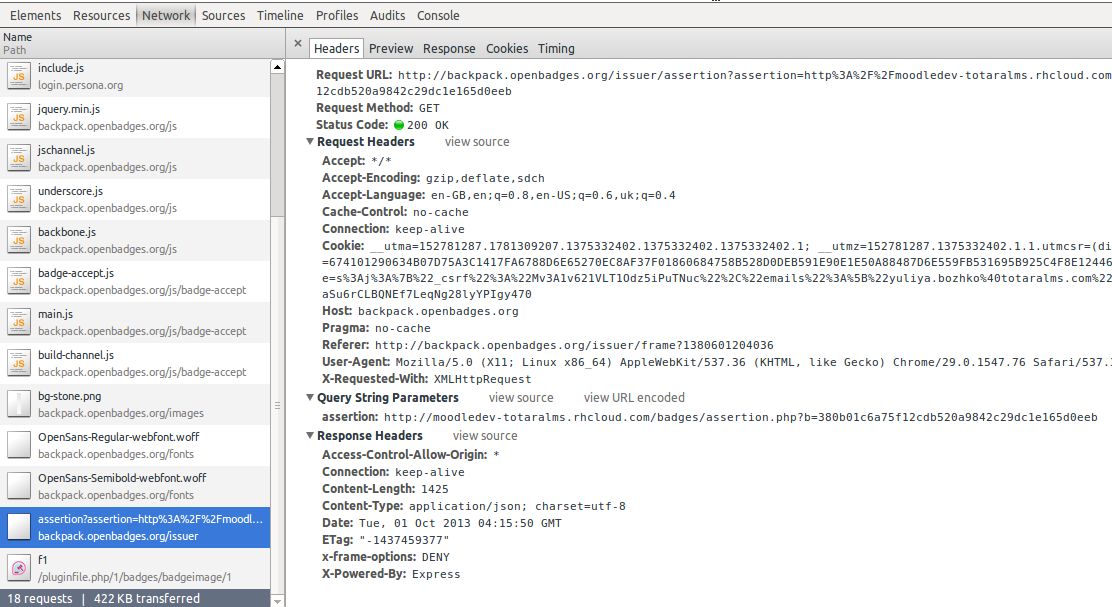Close the request details panel
1112x607 pixels.
[298, 44]
